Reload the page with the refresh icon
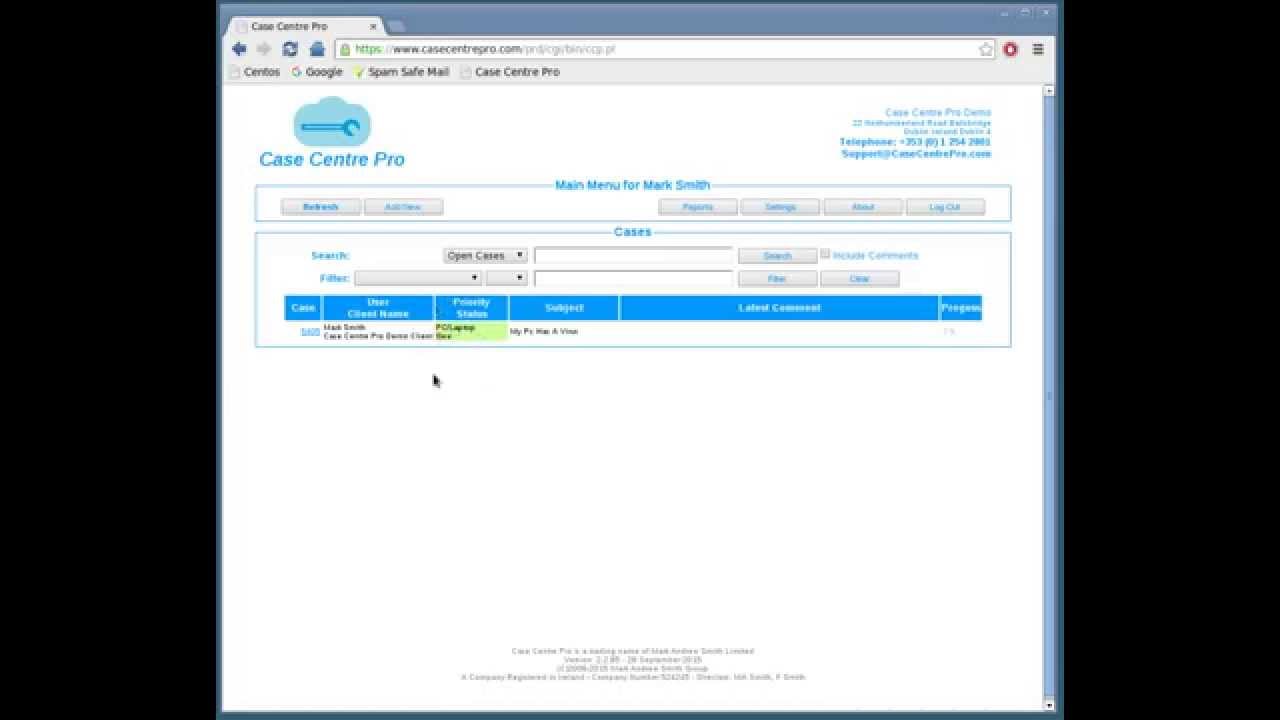1280x720 pixels. click(x=290, y=49)
